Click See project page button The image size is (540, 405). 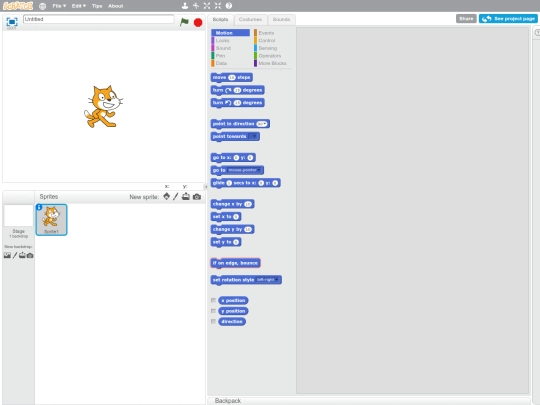point(508,19)
